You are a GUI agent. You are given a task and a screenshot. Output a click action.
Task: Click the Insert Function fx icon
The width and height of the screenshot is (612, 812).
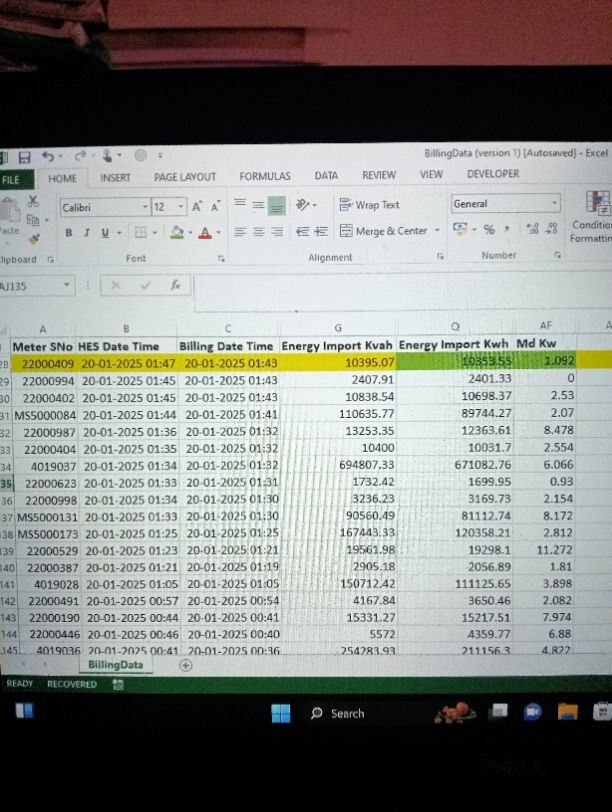tap(176, 285)
